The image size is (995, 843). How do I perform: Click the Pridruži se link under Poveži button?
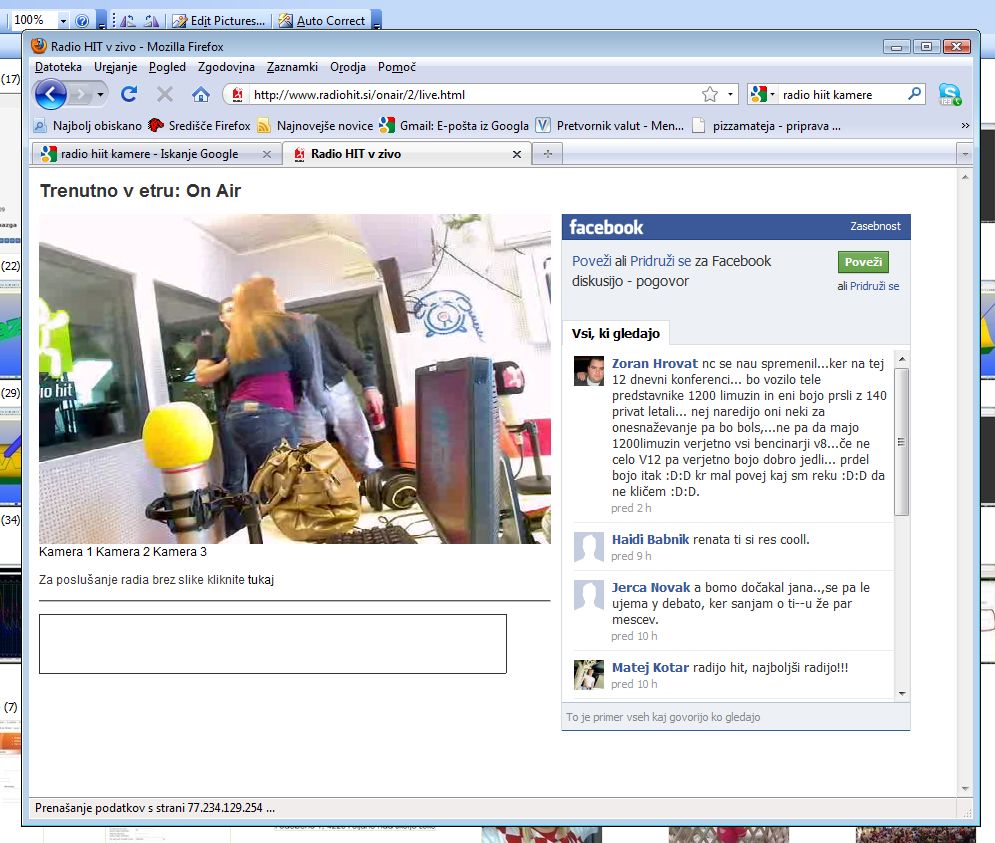[x=874, y=286]
